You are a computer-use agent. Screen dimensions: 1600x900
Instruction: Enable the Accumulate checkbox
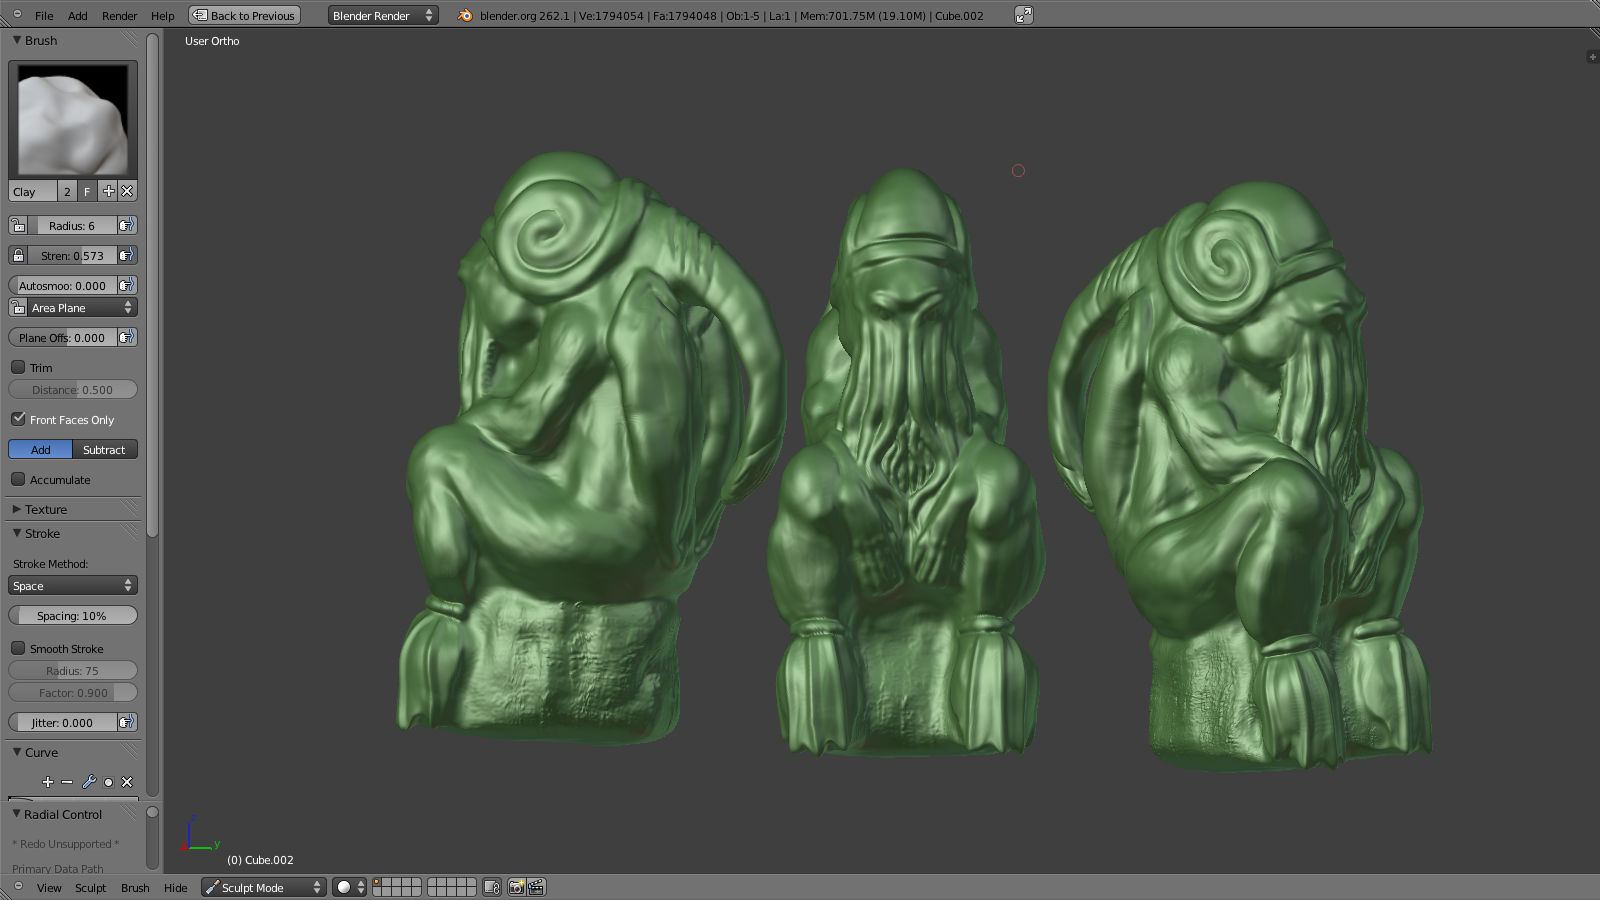18,480
